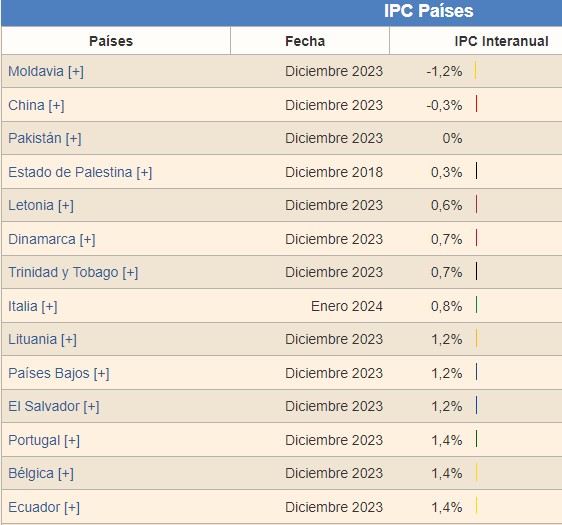The height and width of the screenshot is (525, 562).
Task: Expand the [+] after Estado de Palestina
Action: (144, 172)
